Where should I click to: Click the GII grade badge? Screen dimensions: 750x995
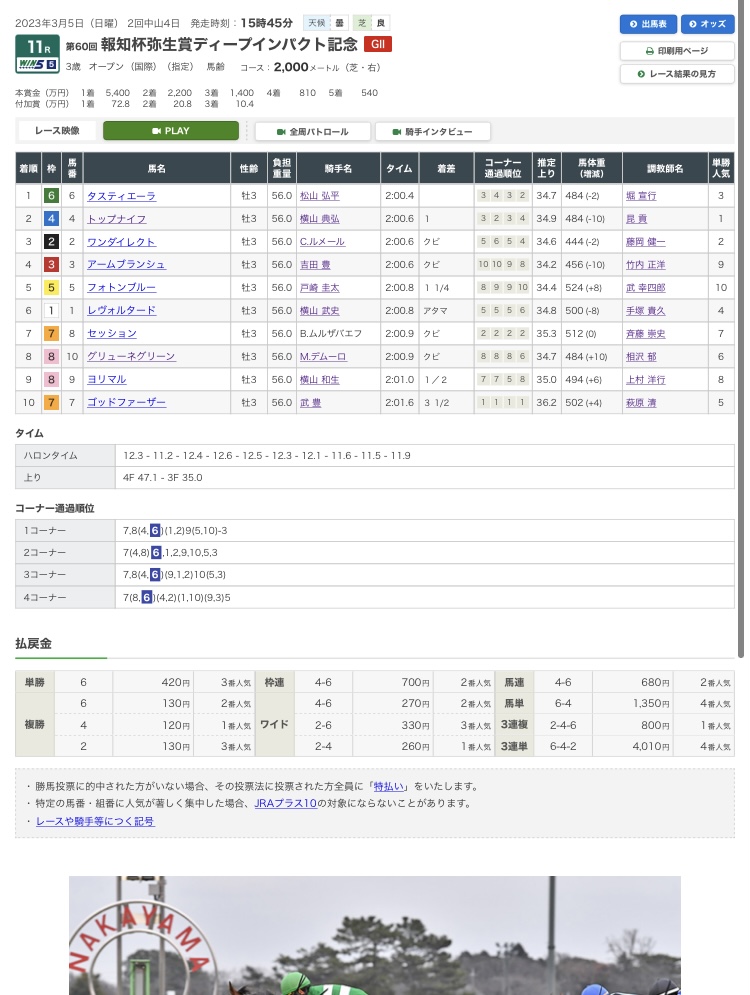pos(378,44)
